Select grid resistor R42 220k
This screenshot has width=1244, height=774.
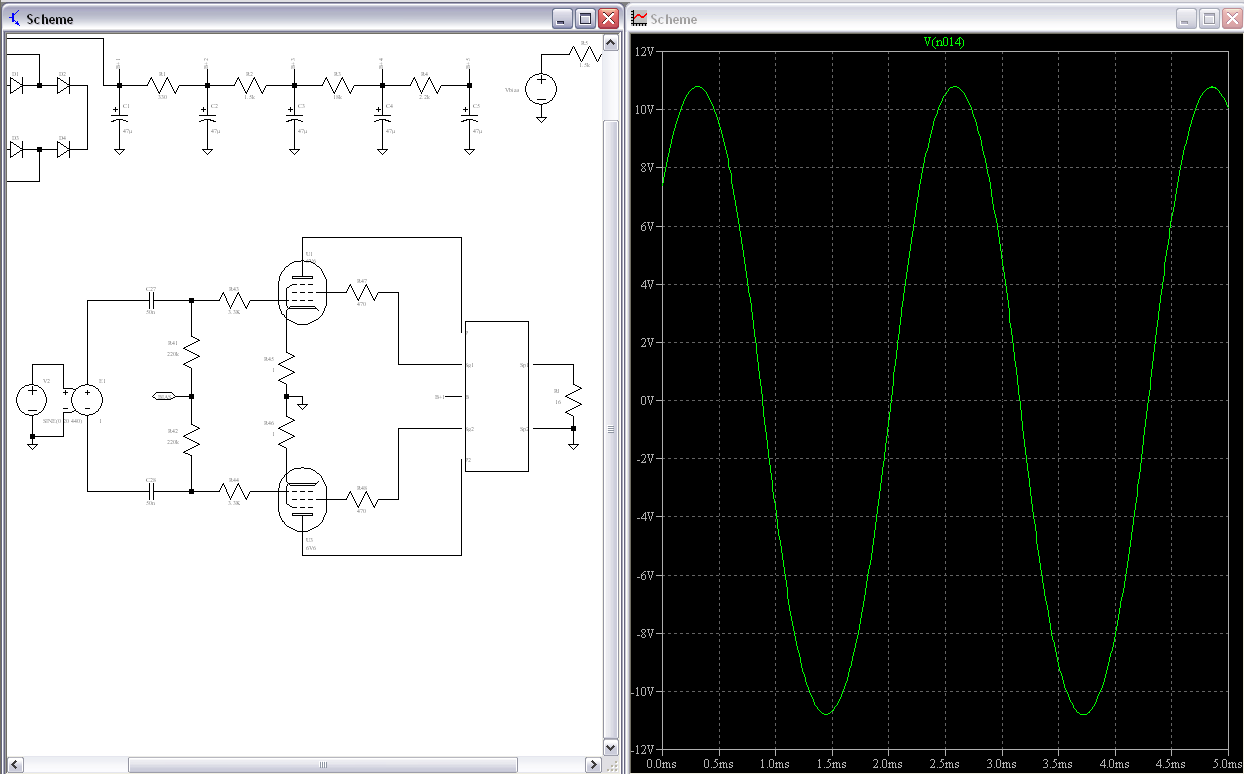[x=191, y=440]
